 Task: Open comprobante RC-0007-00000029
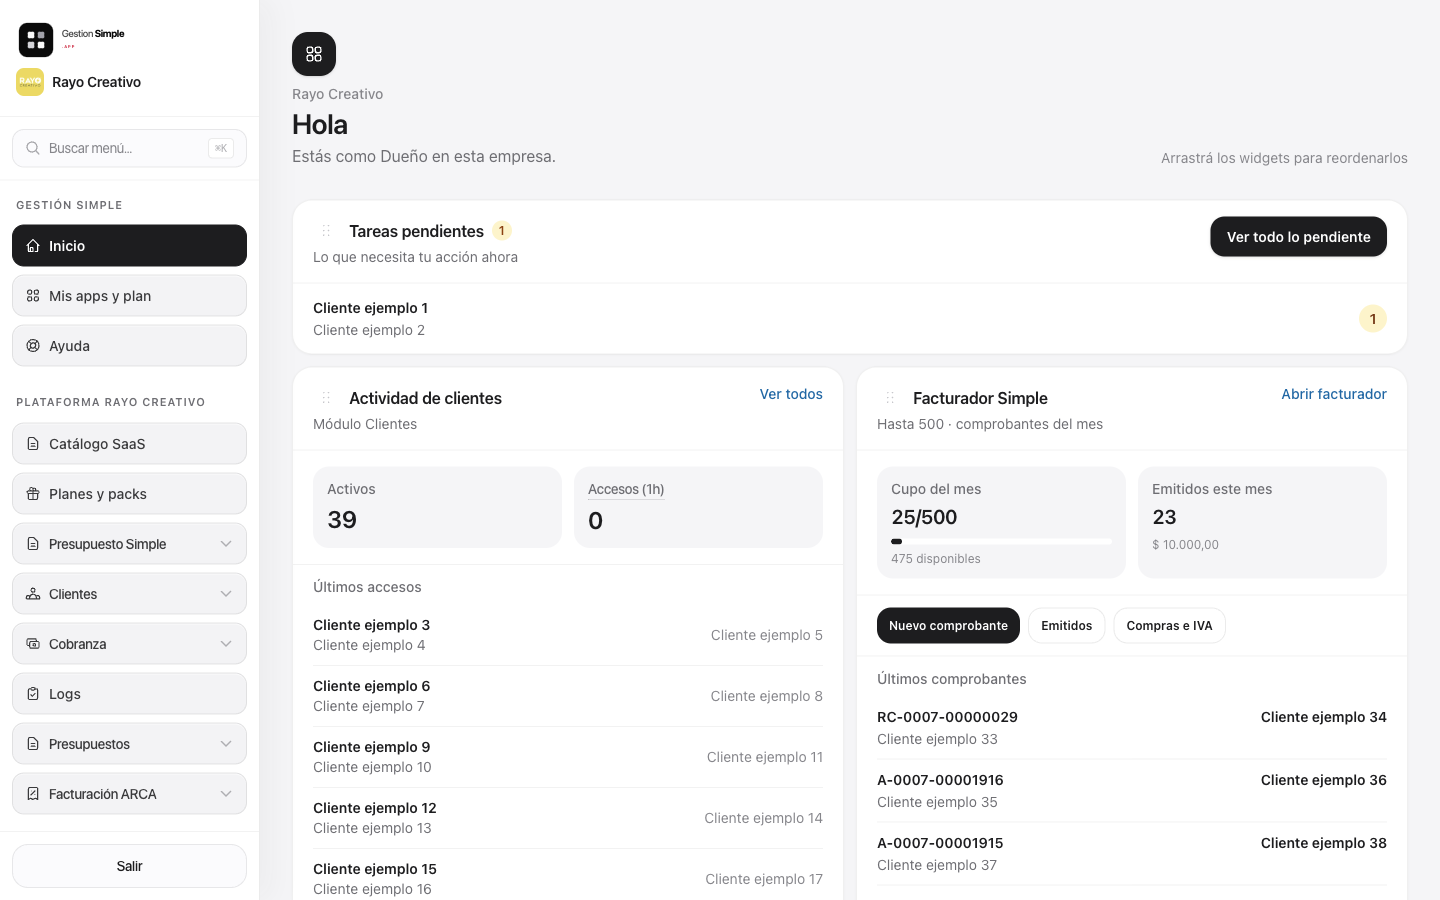[x=1132, y=728]
